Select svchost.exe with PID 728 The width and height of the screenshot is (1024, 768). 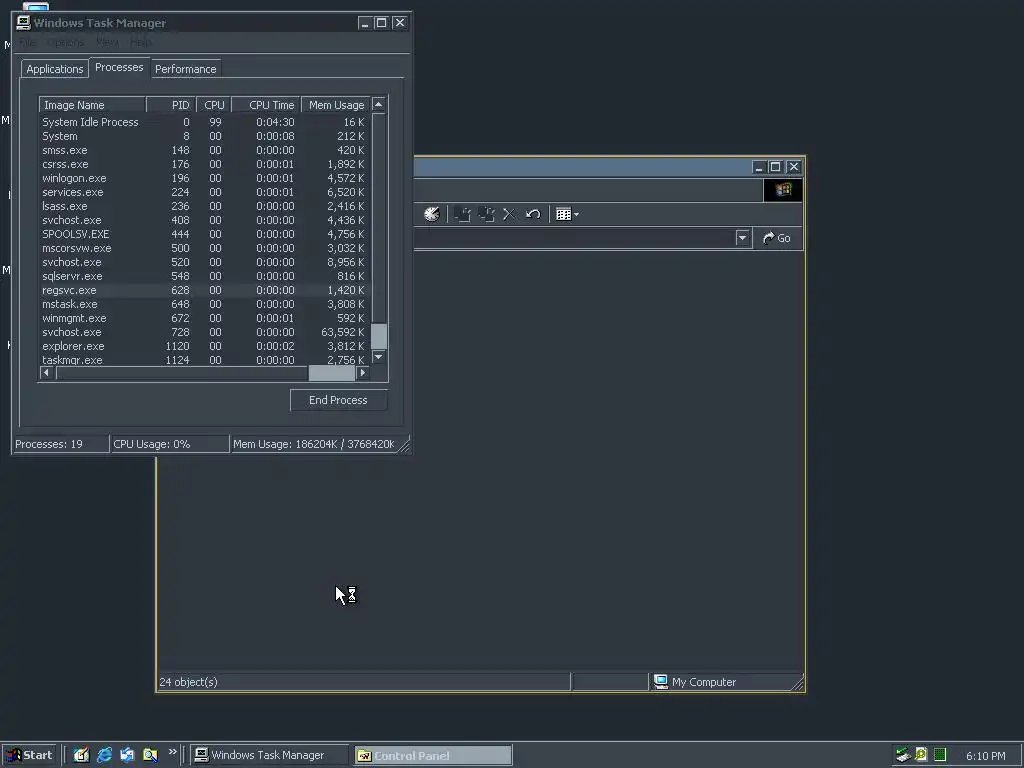tap(204, 332)
